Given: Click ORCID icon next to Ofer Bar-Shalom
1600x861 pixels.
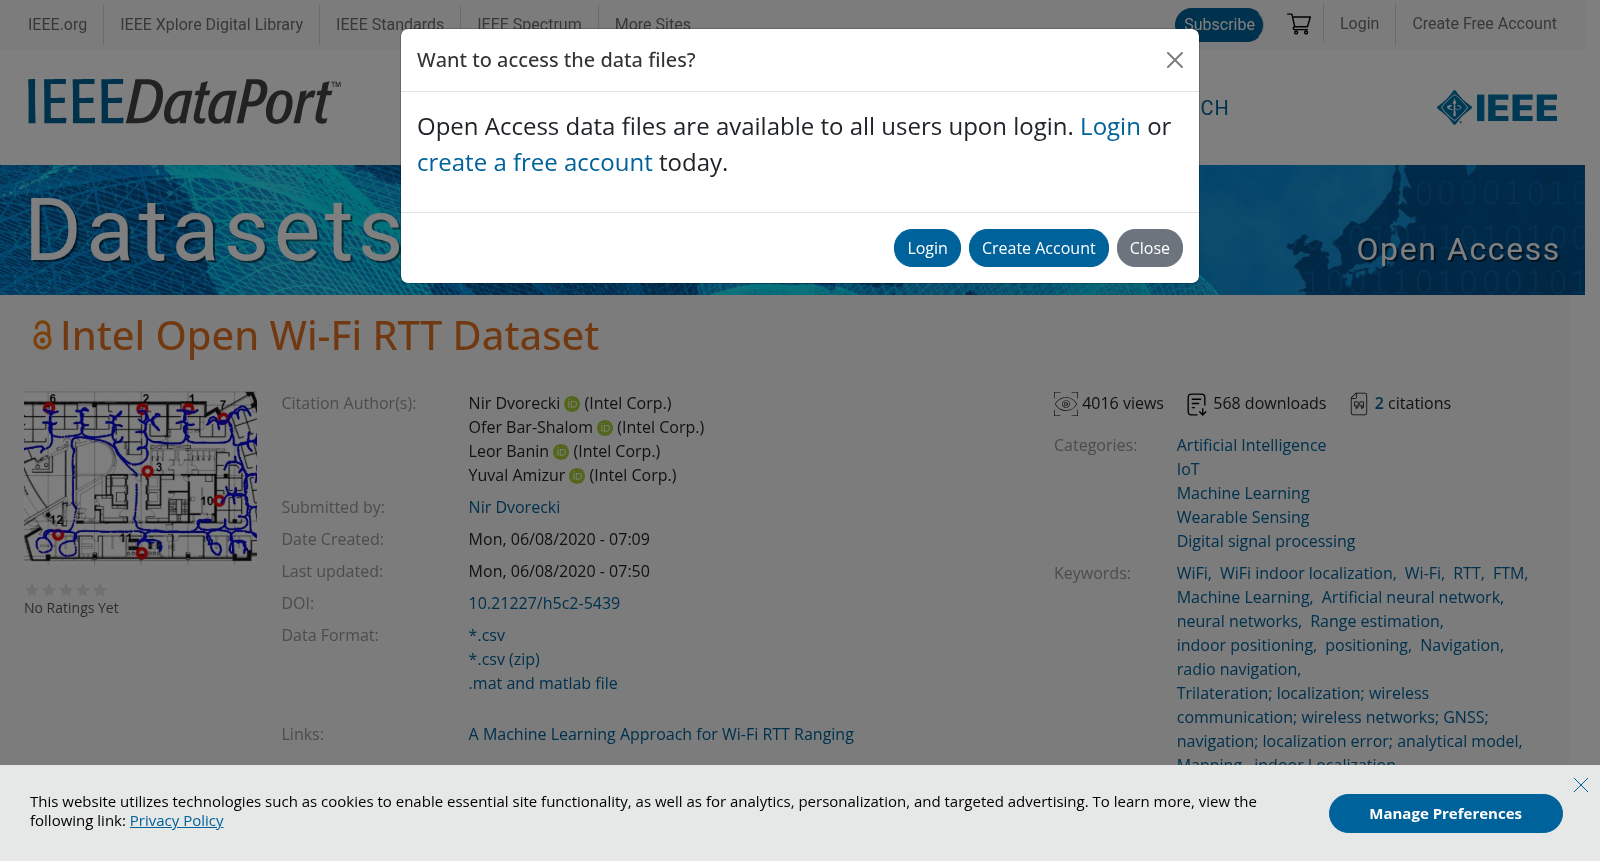Looking at the screenshot, I should pos(605,428).
